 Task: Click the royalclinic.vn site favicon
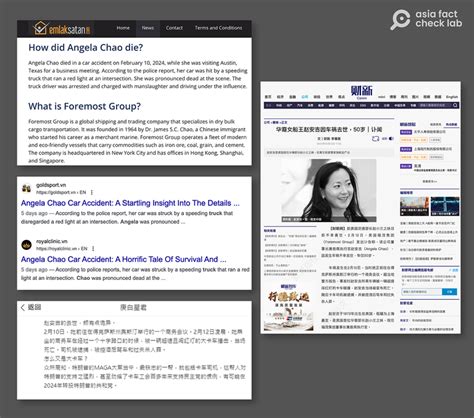point(26,245)
